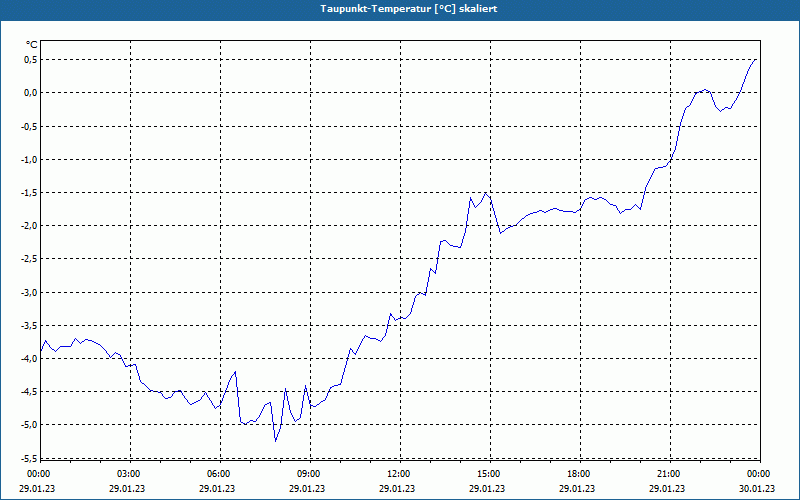Click the 03:00 time label
Image resolution: width=800 pixels, height=500 pixels.
pos(129,474)
